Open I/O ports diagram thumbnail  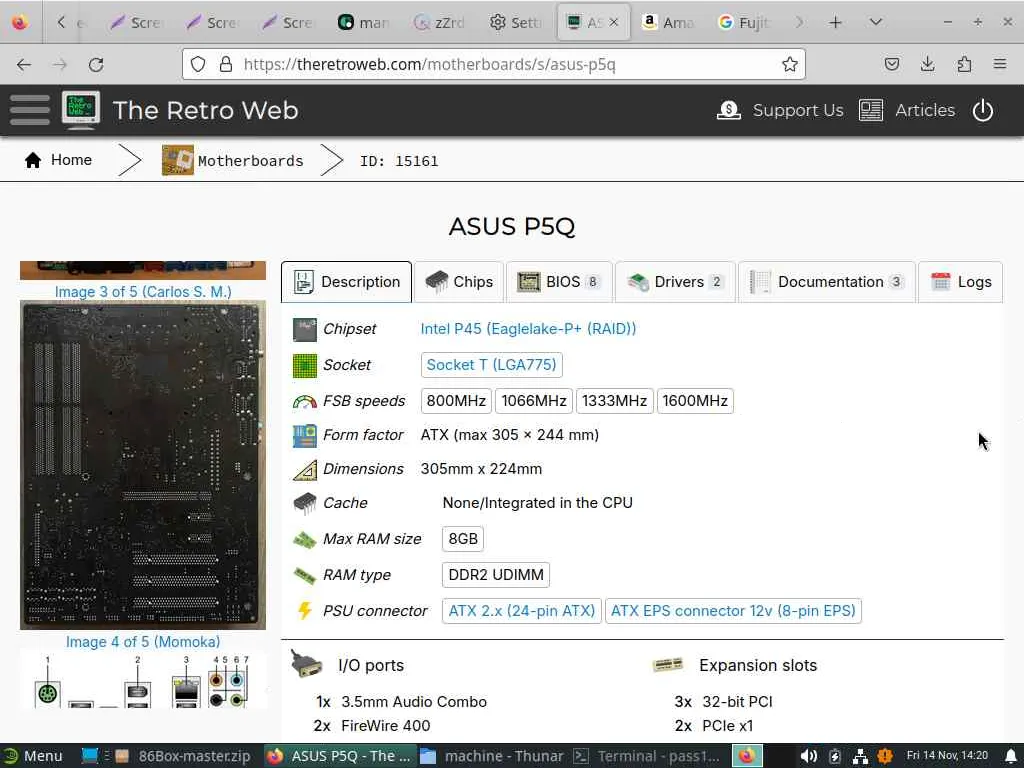click(x=143, y=680)
